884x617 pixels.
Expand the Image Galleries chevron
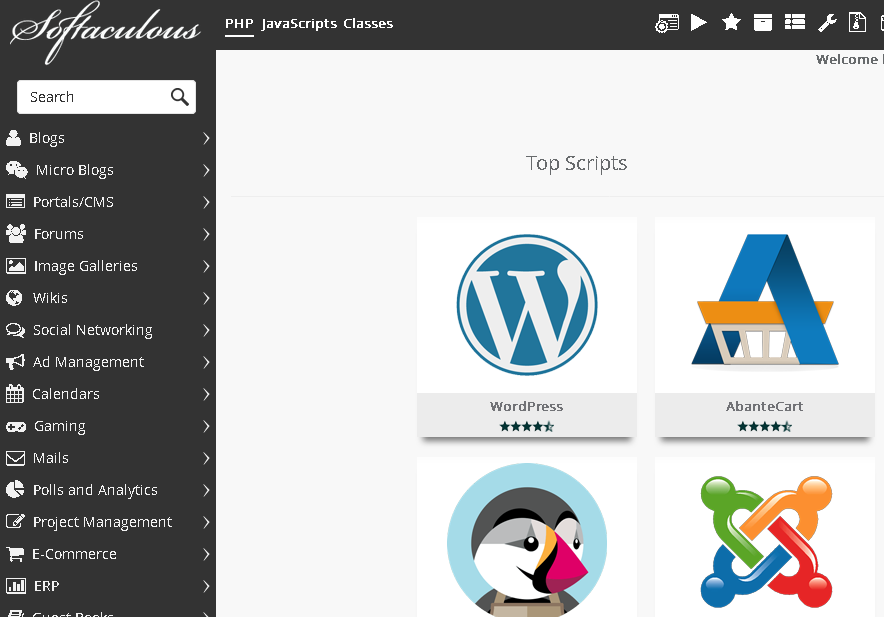(x=206, y=266)
